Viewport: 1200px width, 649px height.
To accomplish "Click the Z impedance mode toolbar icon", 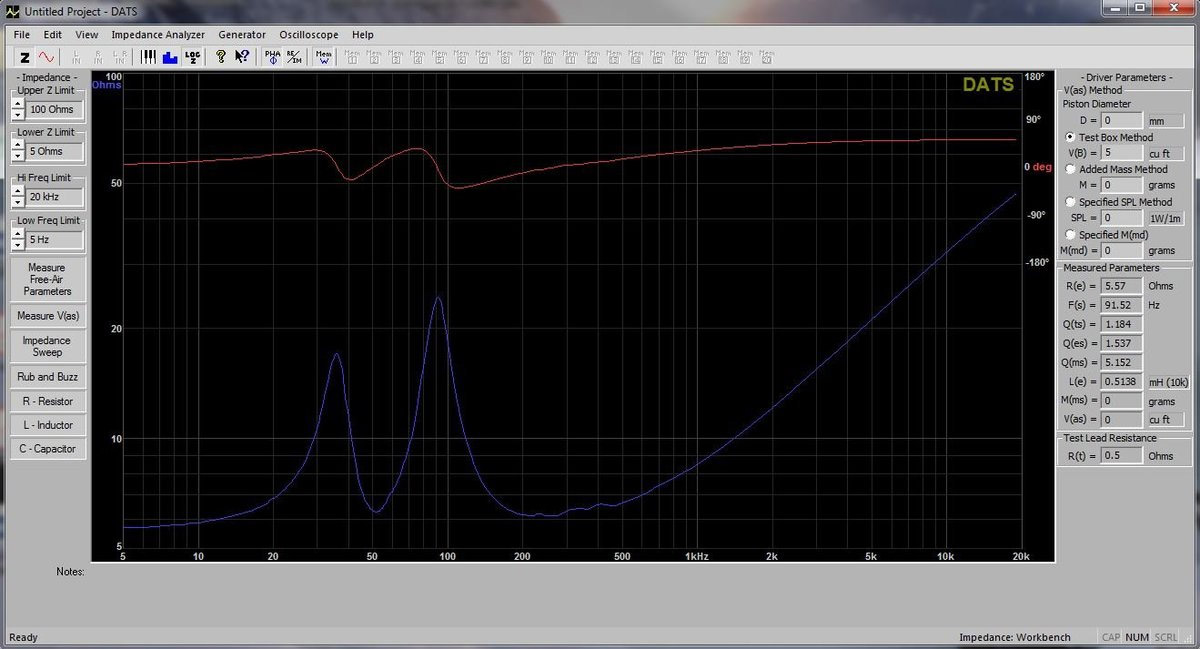I will [x=25, y=57].
